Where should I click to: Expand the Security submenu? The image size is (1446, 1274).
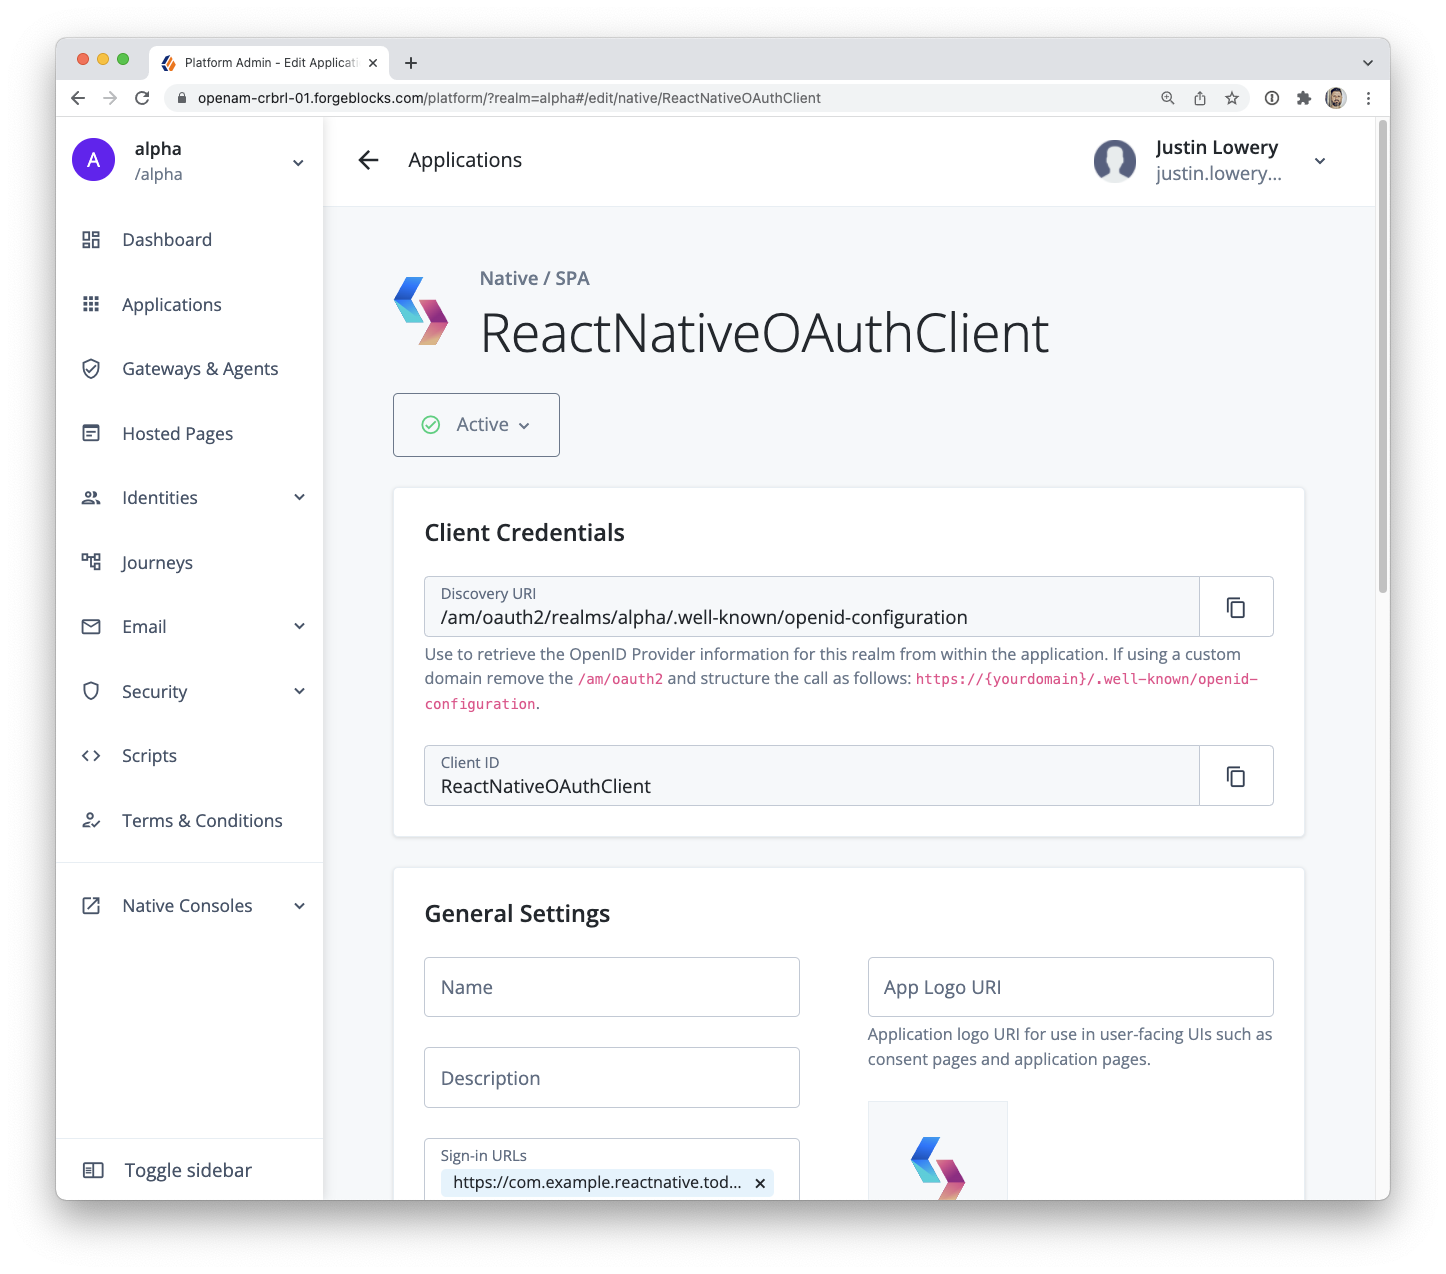[x=299, y=691]
